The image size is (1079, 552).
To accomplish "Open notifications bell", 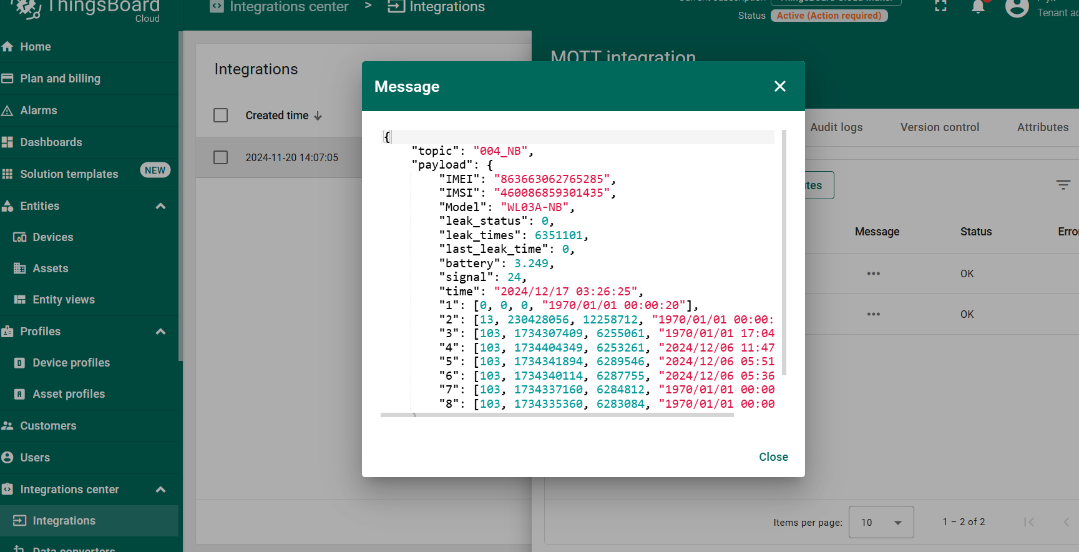I will click(x=978, y=6).
